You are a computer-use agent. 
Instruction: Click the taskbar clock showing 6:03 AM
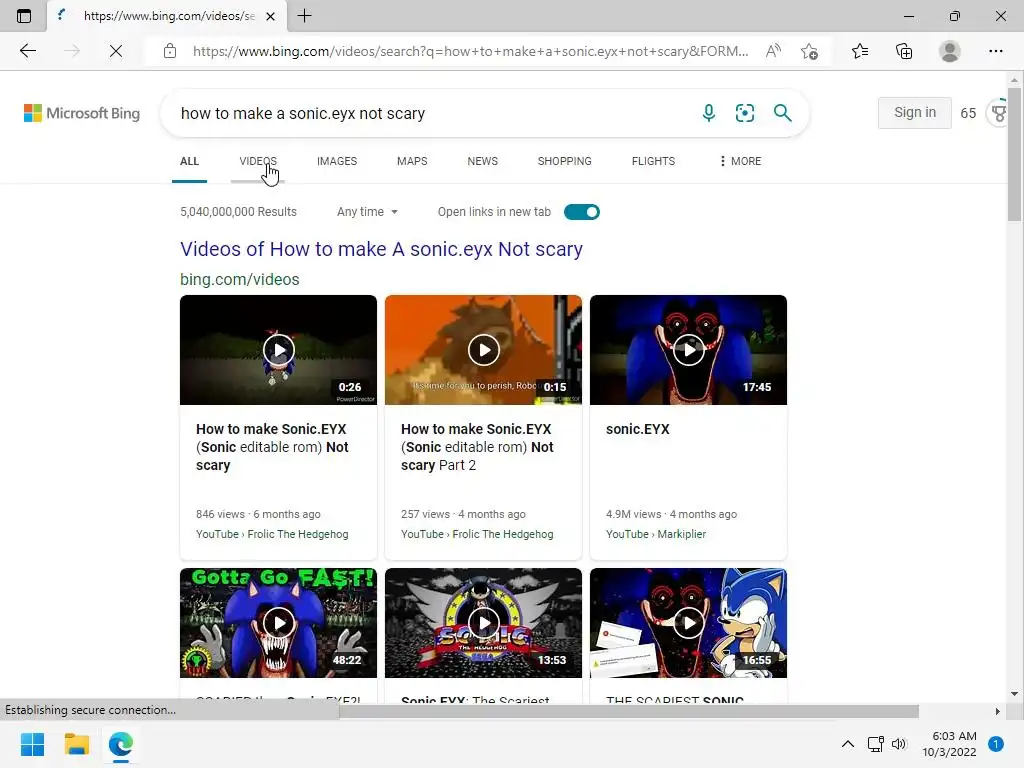click(x=950, y=744)
